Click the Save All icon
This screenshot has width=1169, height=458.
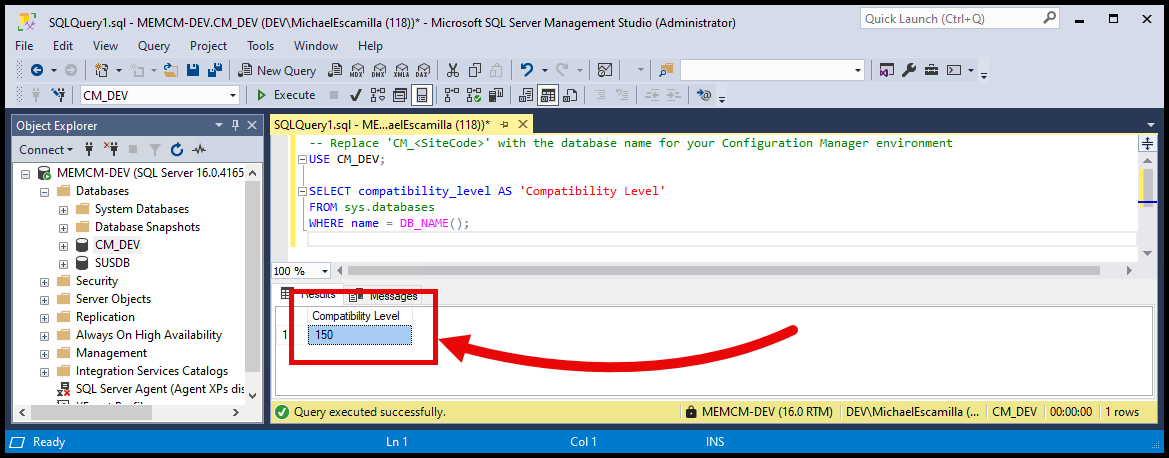pyautogui.click(x=215, y=70)
